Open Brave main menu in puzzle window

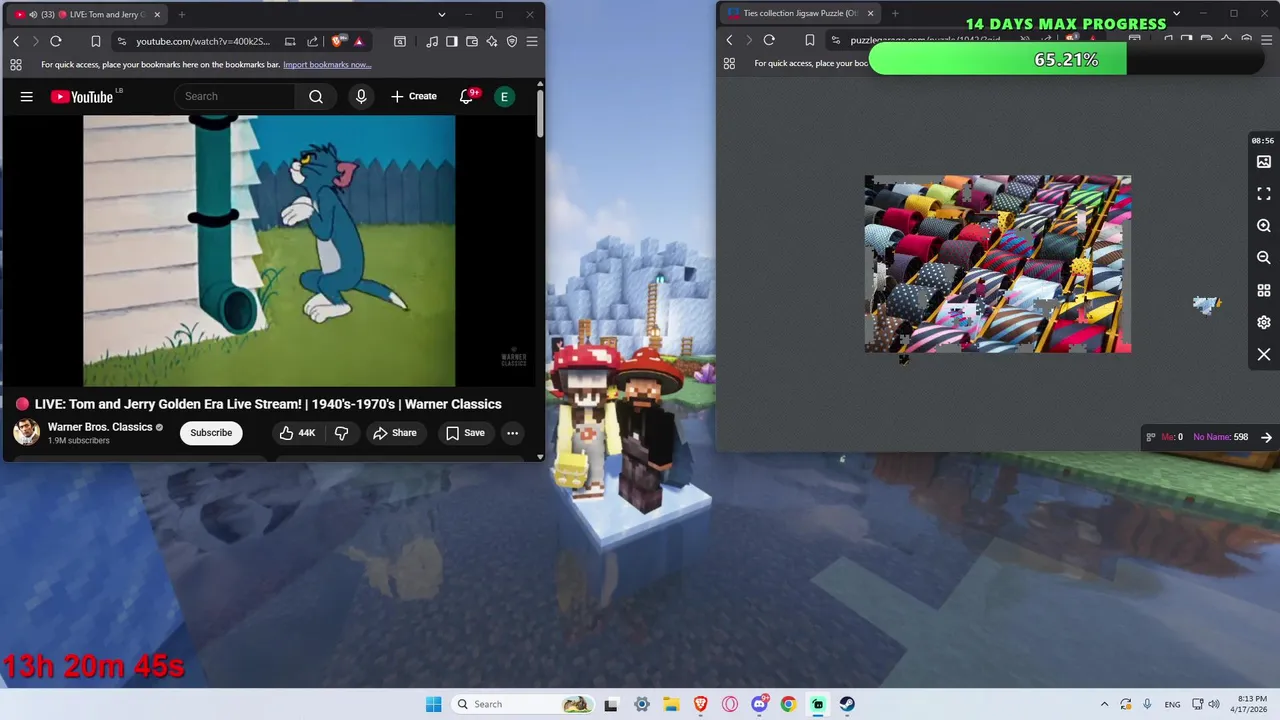(1267, 40)
